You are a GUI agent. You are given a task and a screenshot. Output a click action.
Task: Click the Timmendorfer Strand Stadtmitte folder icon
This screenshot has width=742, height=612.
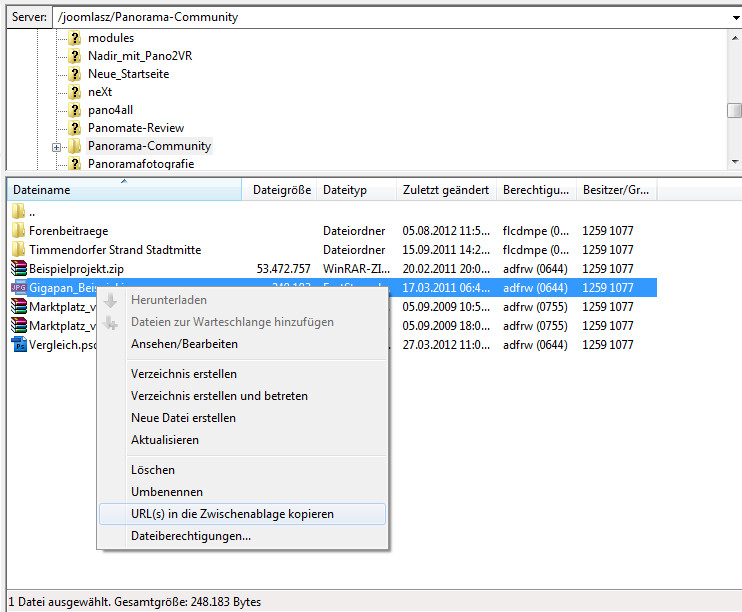coord(19,250)
